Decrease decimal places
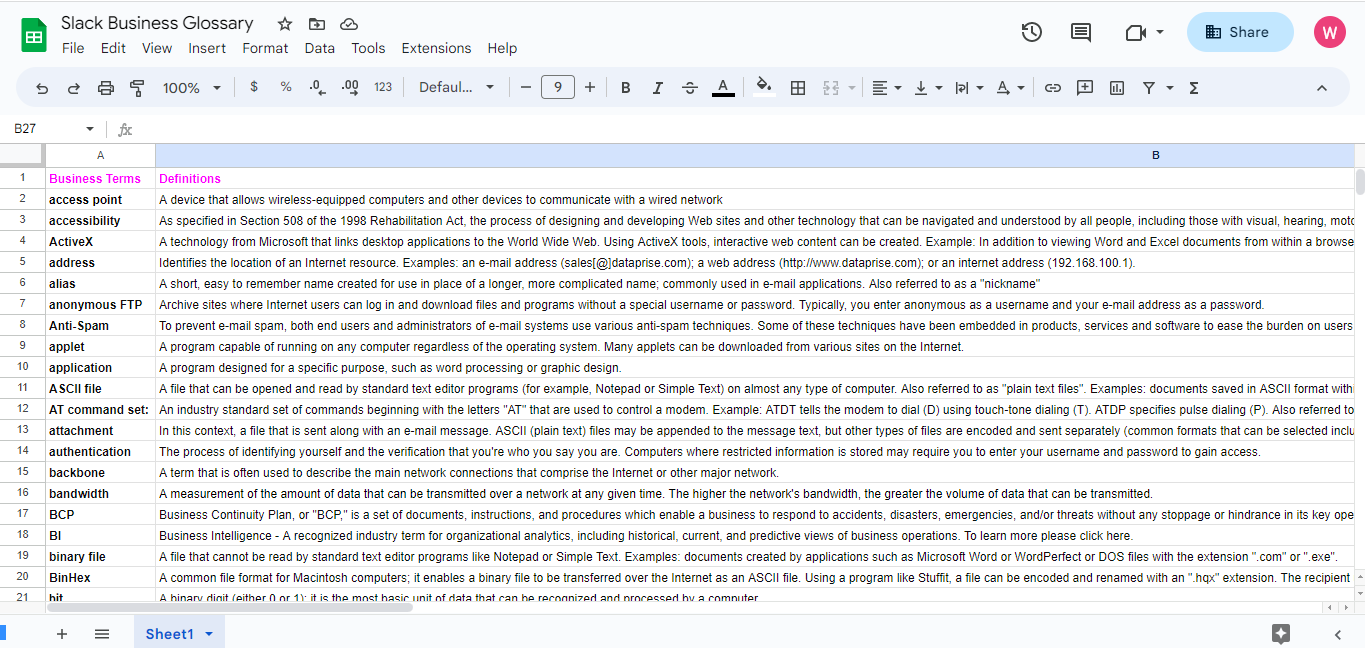Screen dimensions: 1365x648 (318, 88)
